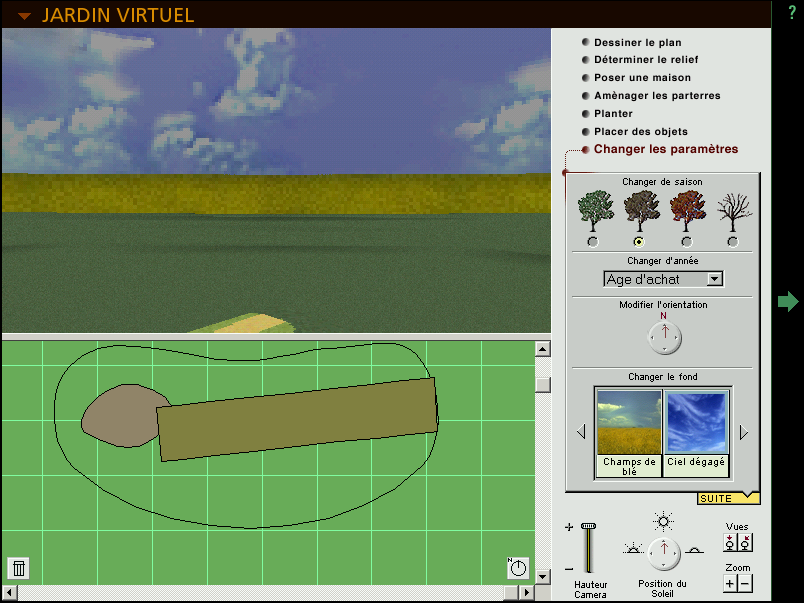The width and height of the screenshot is (804, 603).
Task: Select the third season autumn radio button
Action: (x=686, y=242)
